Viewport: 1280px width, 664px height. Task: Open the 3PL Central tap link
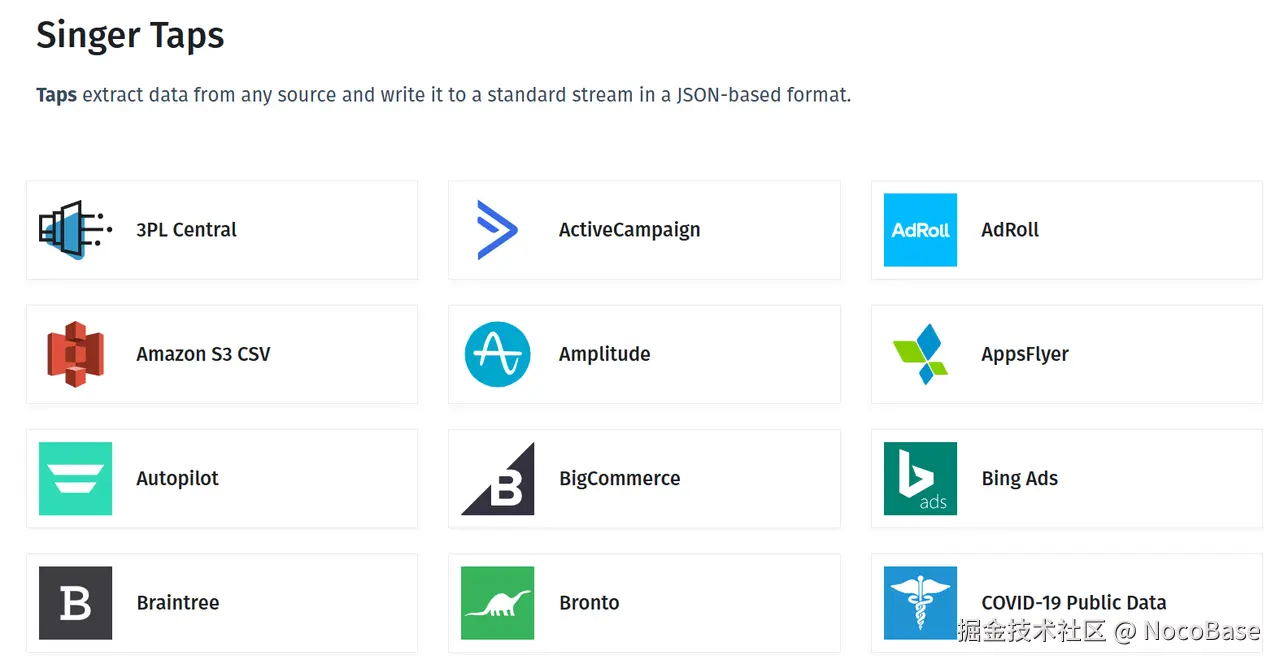click(186, 230)
